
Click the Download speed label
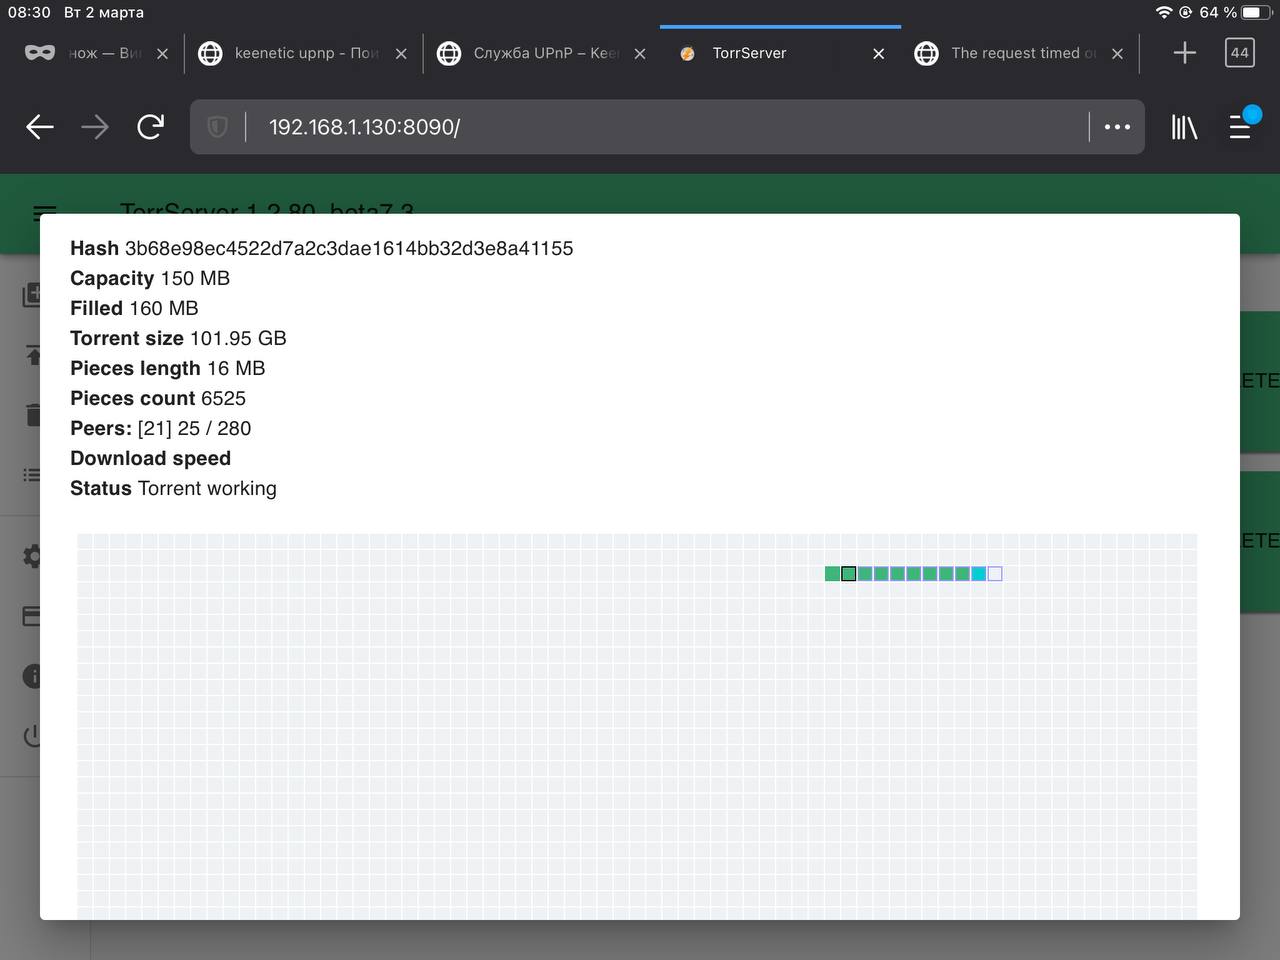click(150, 458)
